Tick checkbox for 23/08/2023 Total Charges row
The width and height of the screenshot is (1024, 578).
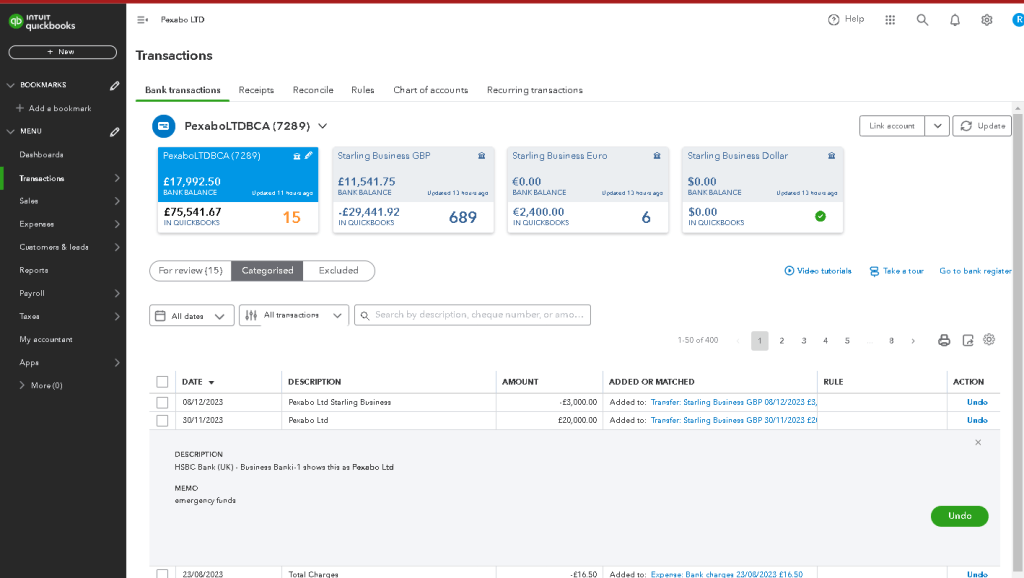click(x=162, y=574)
